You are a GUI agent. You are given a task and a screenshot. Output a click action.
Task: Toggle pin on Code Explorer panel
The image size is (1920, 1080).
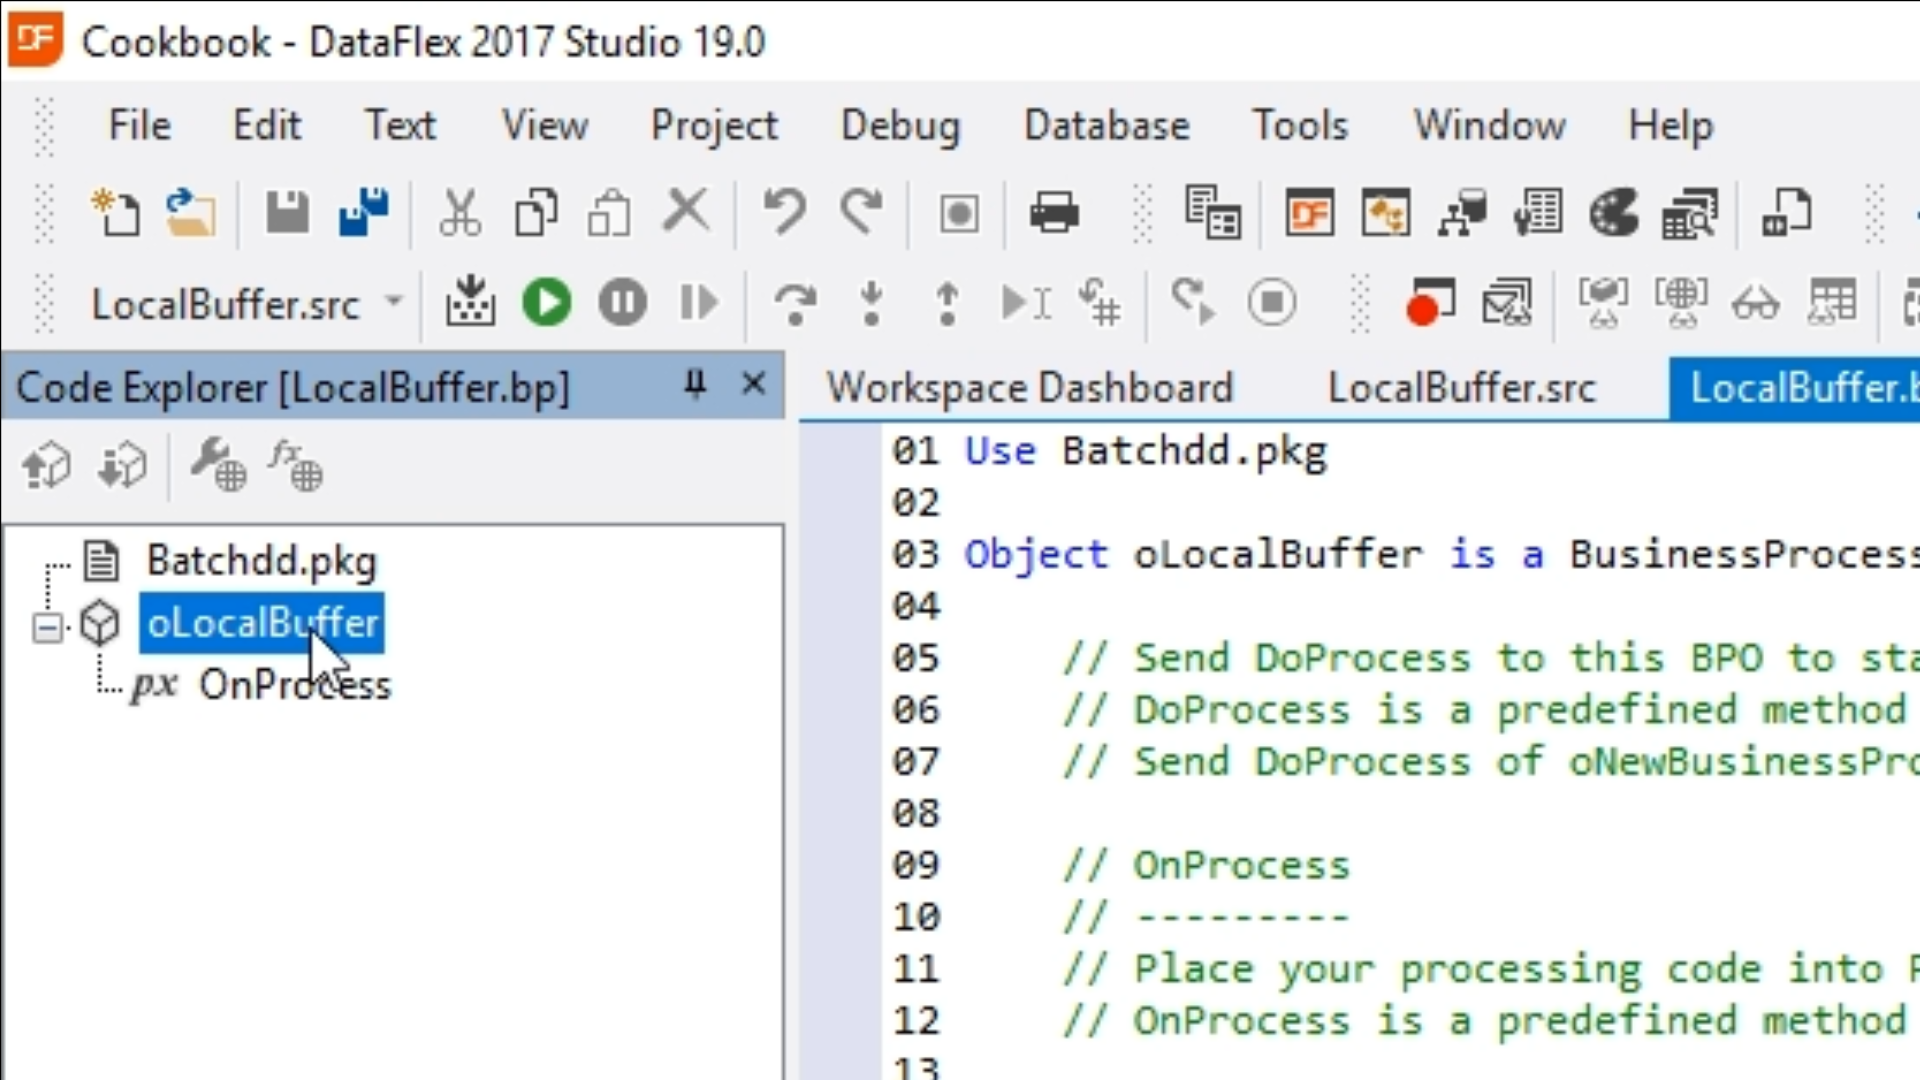695,385
